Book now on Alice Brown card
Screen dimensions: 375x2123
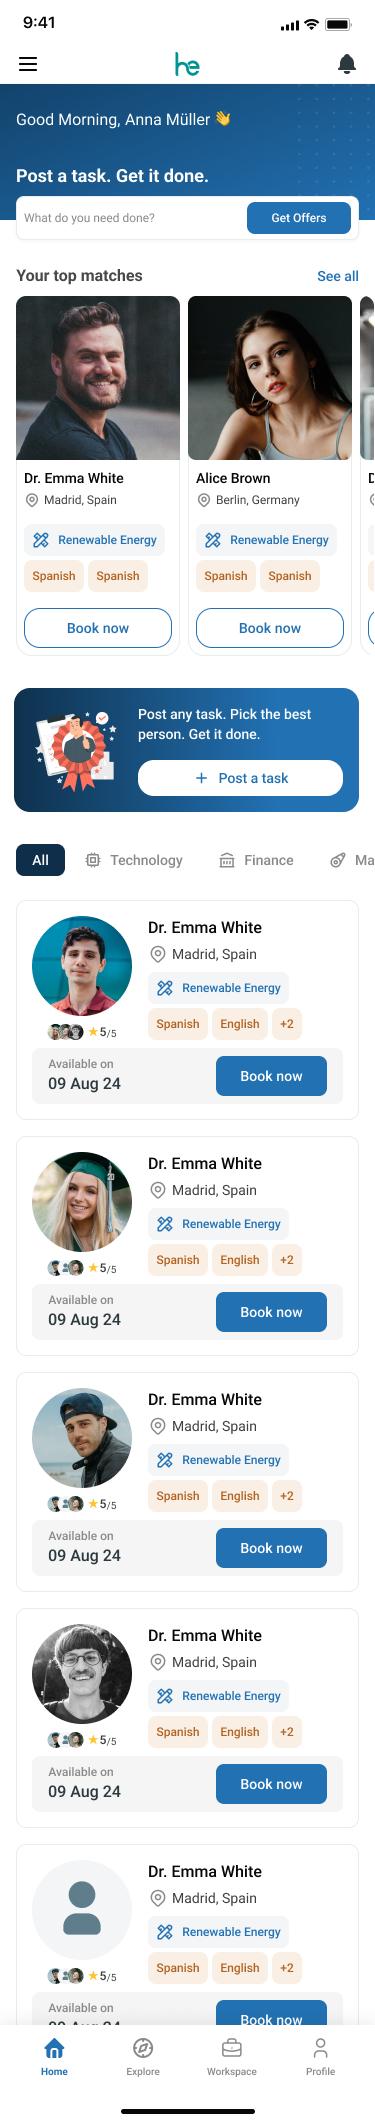tap(270, 628)
